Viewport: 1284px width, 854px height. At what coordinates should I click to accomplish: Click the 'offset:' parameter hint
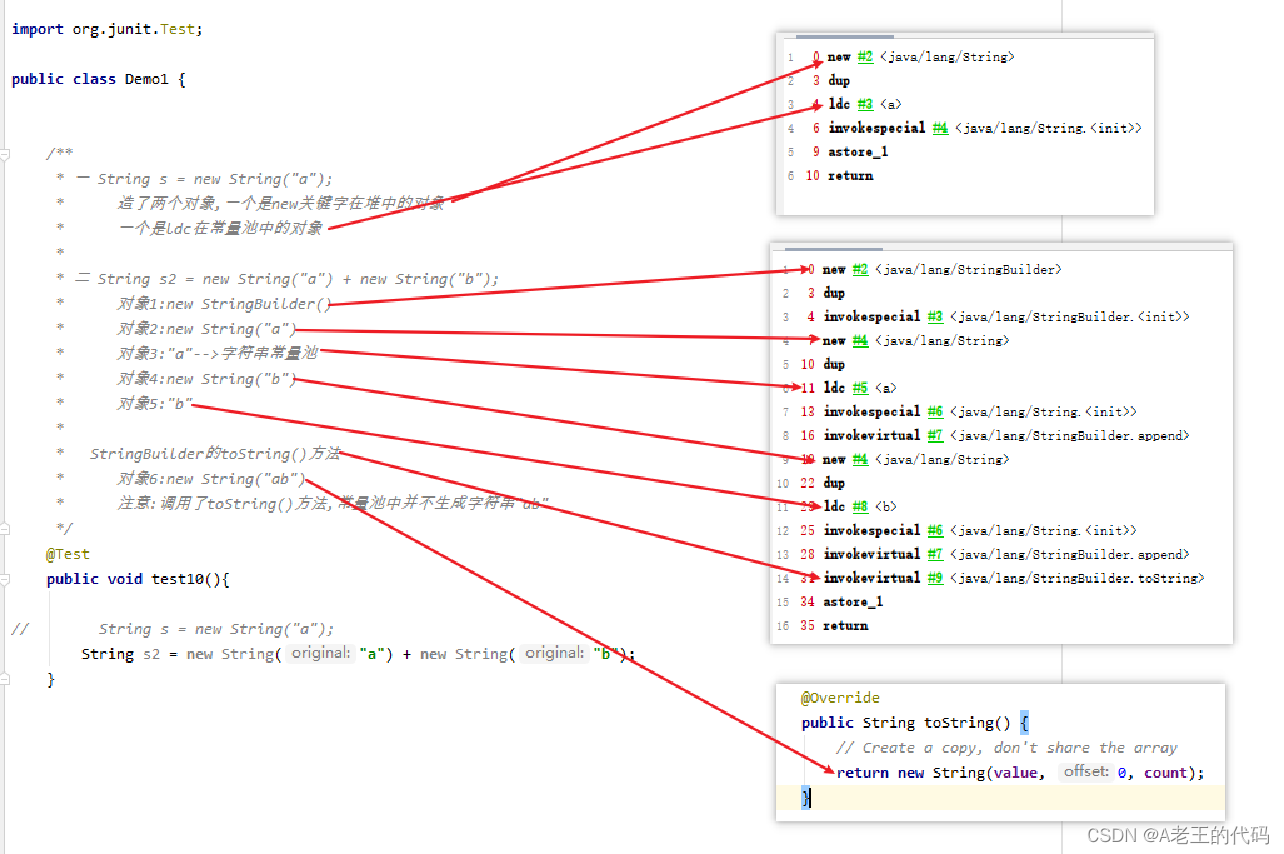1086,772
